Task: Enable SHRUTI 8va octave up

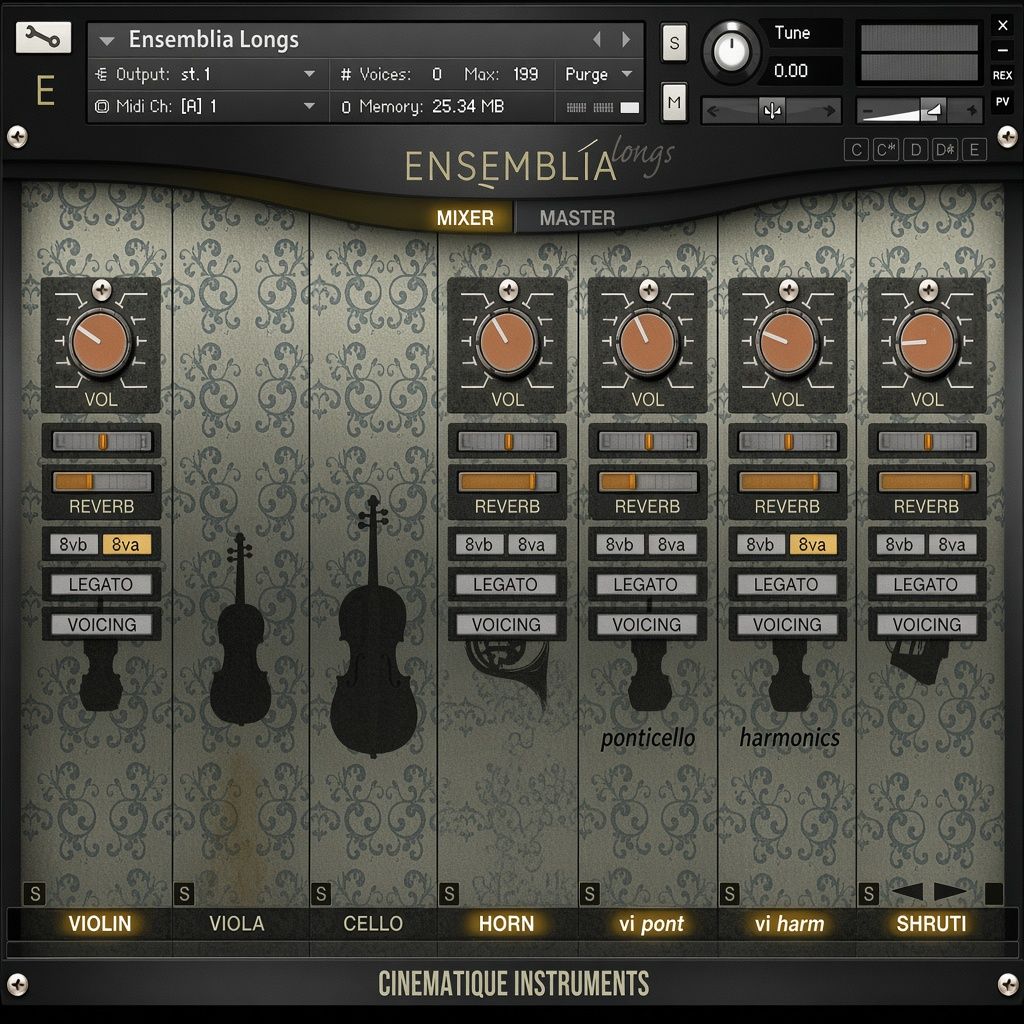Action: coord(952,544)
